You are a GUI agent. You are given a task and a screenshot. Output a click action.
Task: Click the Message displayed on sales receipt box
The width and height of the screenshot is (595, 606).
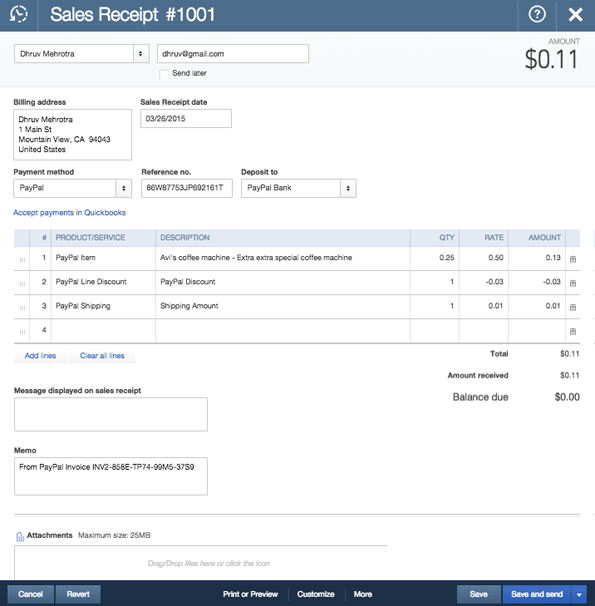point(111,414)
